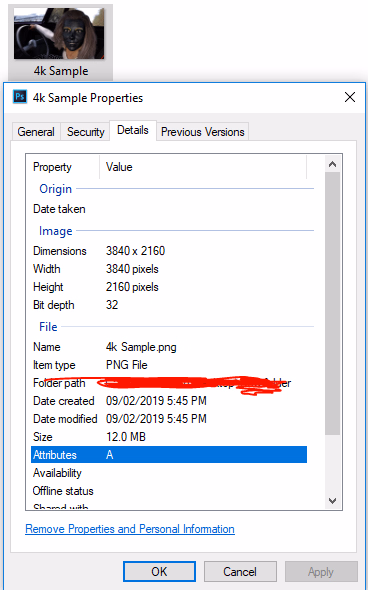
Task: Select the highlighted Attributes row
Action: (x=169, y=455)
